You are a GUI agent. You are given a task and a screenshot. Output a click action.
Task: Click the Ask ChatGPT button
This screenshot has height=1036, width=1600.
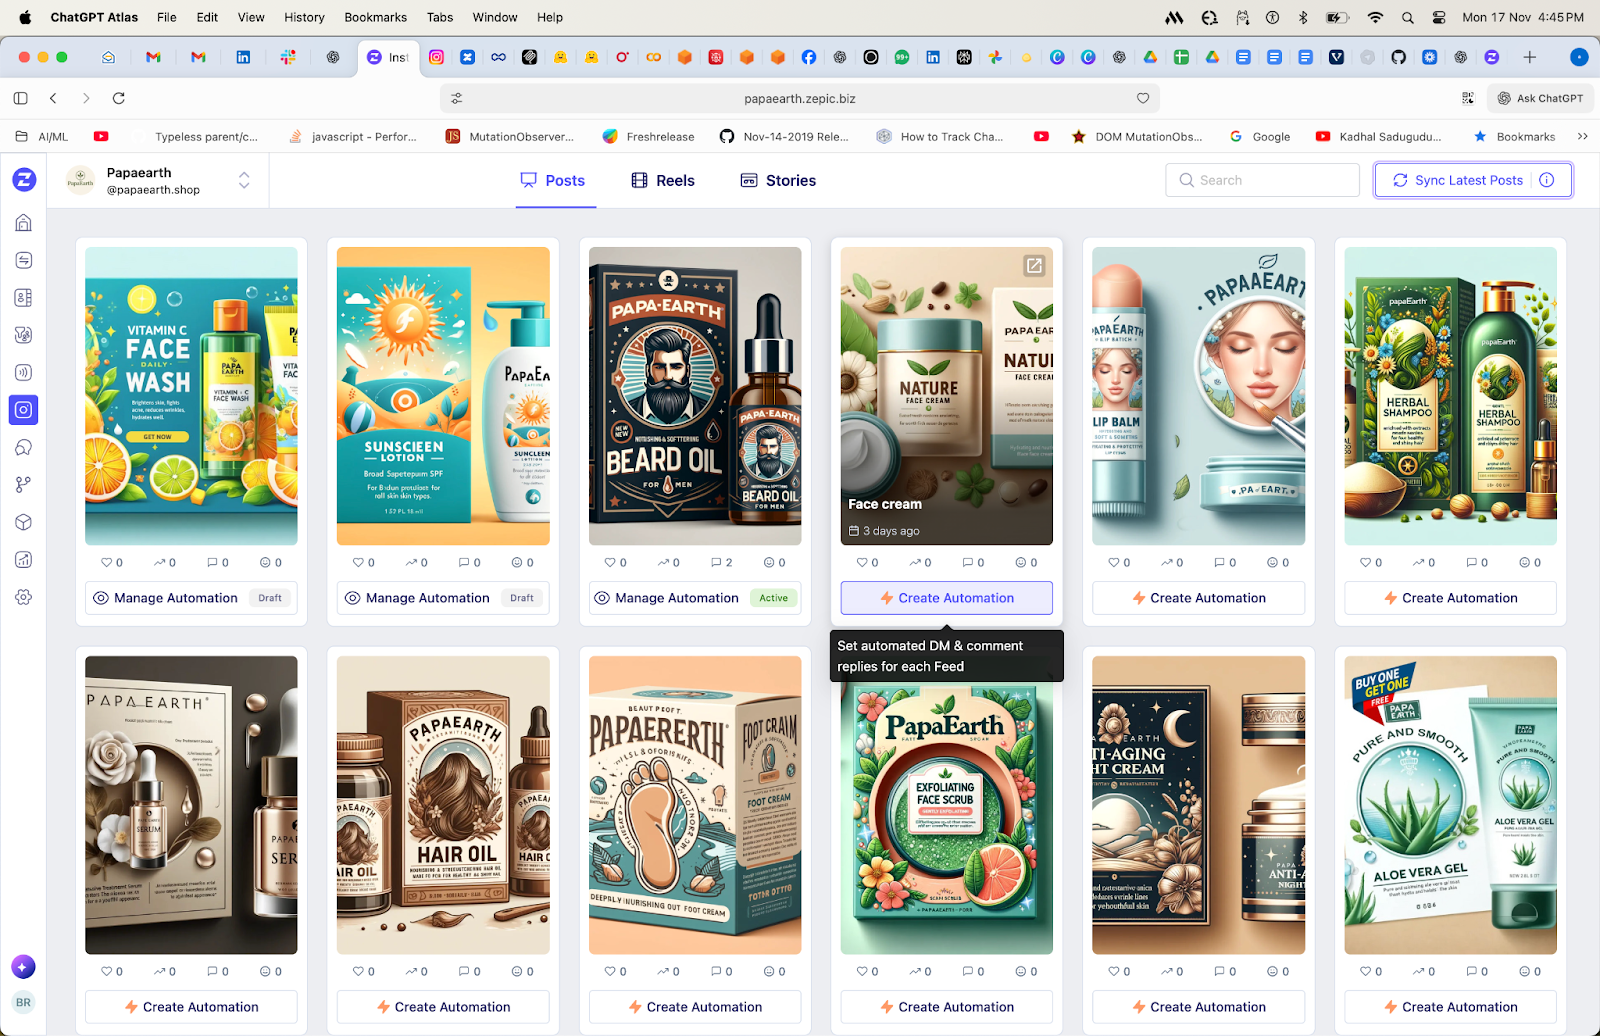coord(1540,98)
